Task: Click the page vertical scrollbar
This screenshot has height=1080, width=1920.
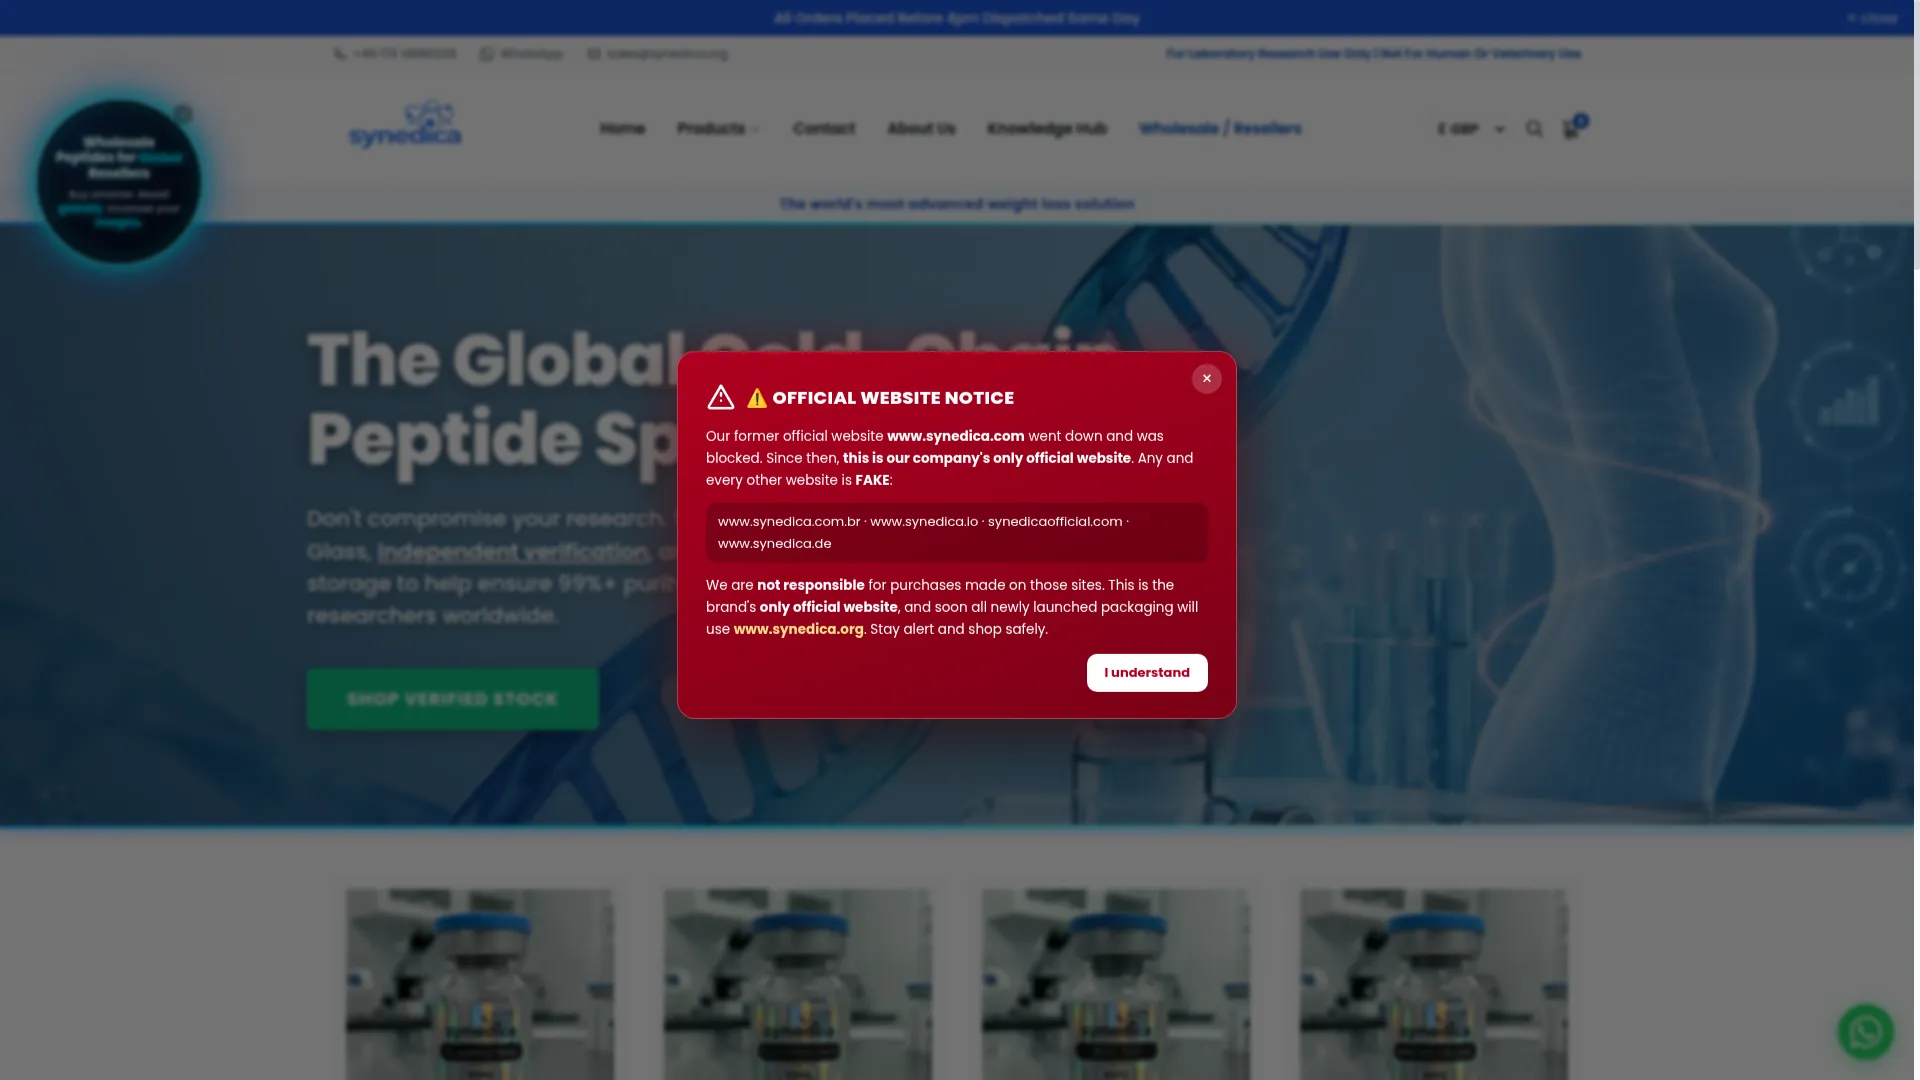Action: pyautogui.click(x=1916, y=135)
